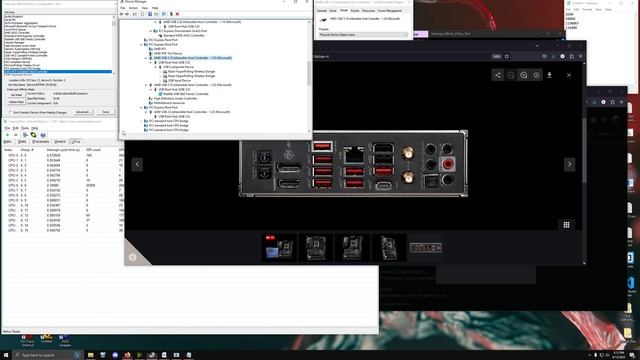640x360 pixels.
Task: Open the Stats tab in LatencyMon
Action: tap(22, 142)
